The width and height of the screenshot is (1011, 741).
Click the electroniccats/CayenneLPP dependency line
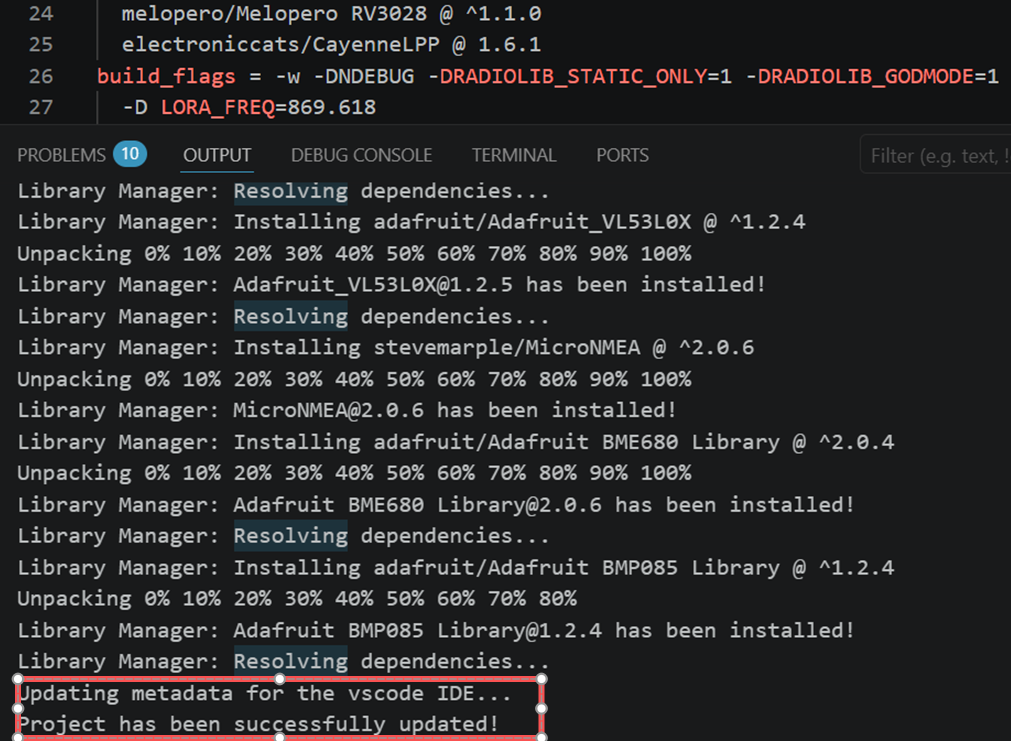pos(330,45)
